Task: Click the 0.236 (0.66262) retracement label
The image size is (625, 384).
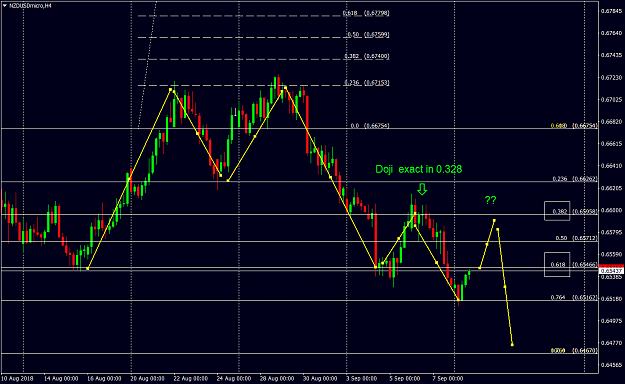Action: coord(575,179)
